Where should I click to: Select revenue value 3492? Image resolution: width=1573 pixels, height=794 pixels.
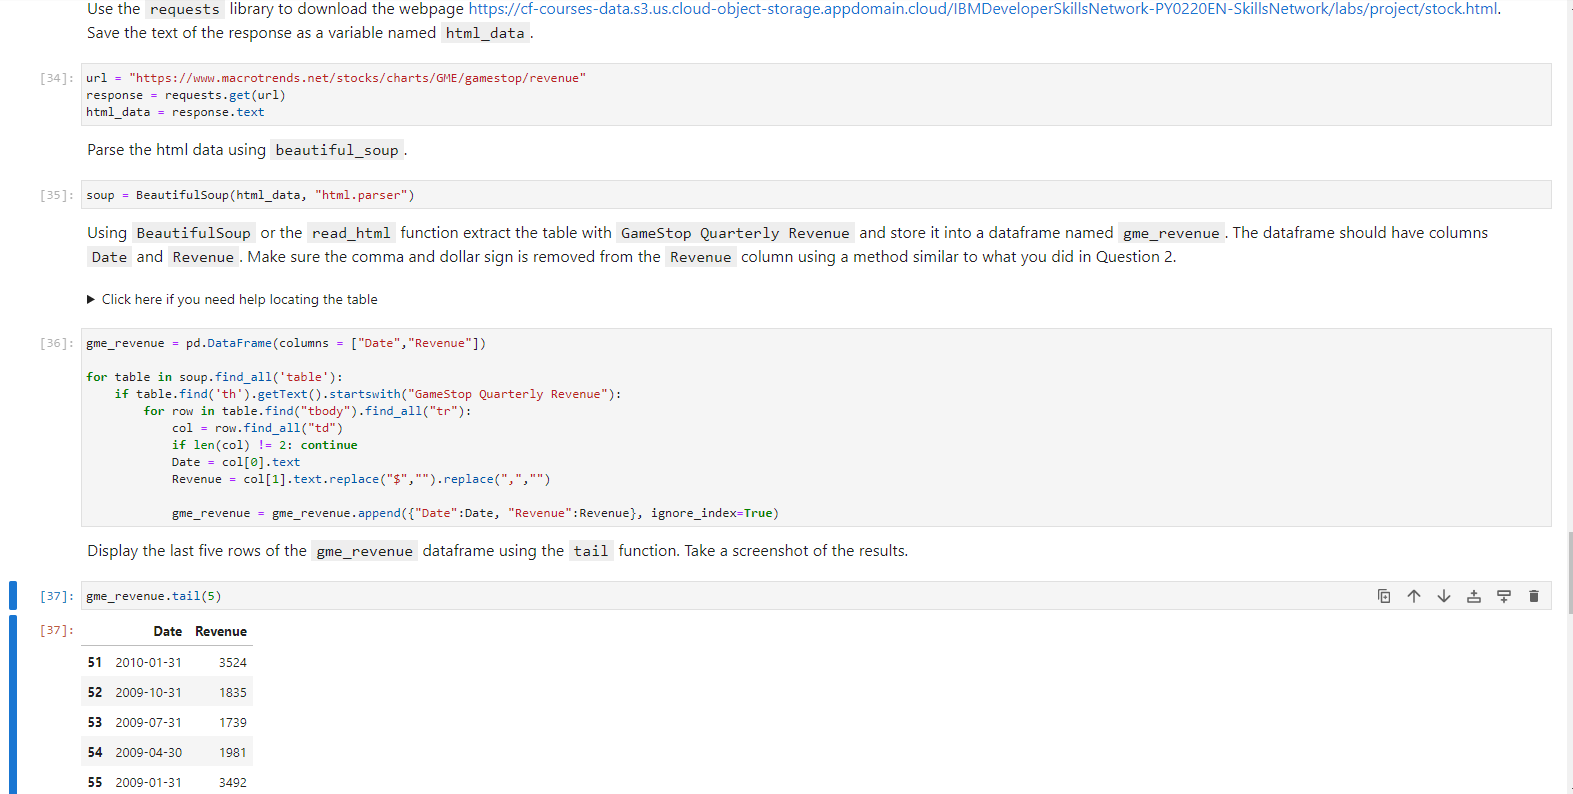coord(233,782)
